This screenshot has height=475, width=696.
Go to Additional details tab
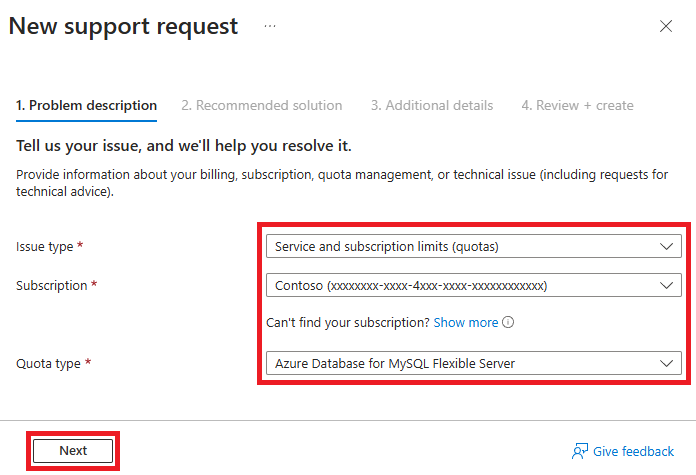432,106
